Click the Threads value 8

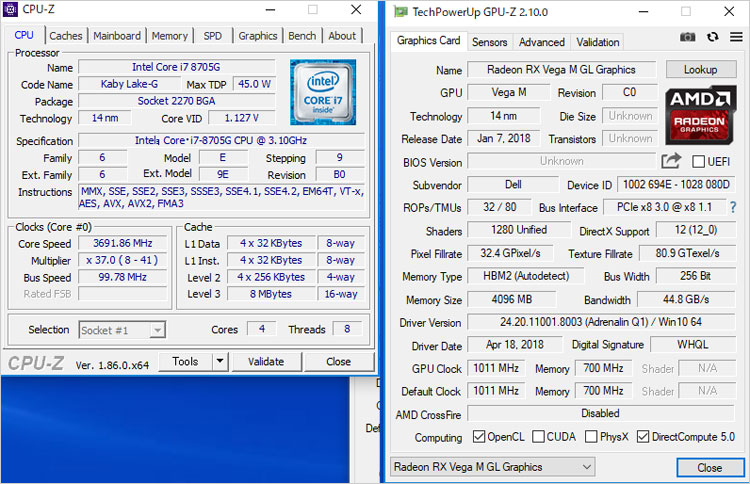coord(347,329)
